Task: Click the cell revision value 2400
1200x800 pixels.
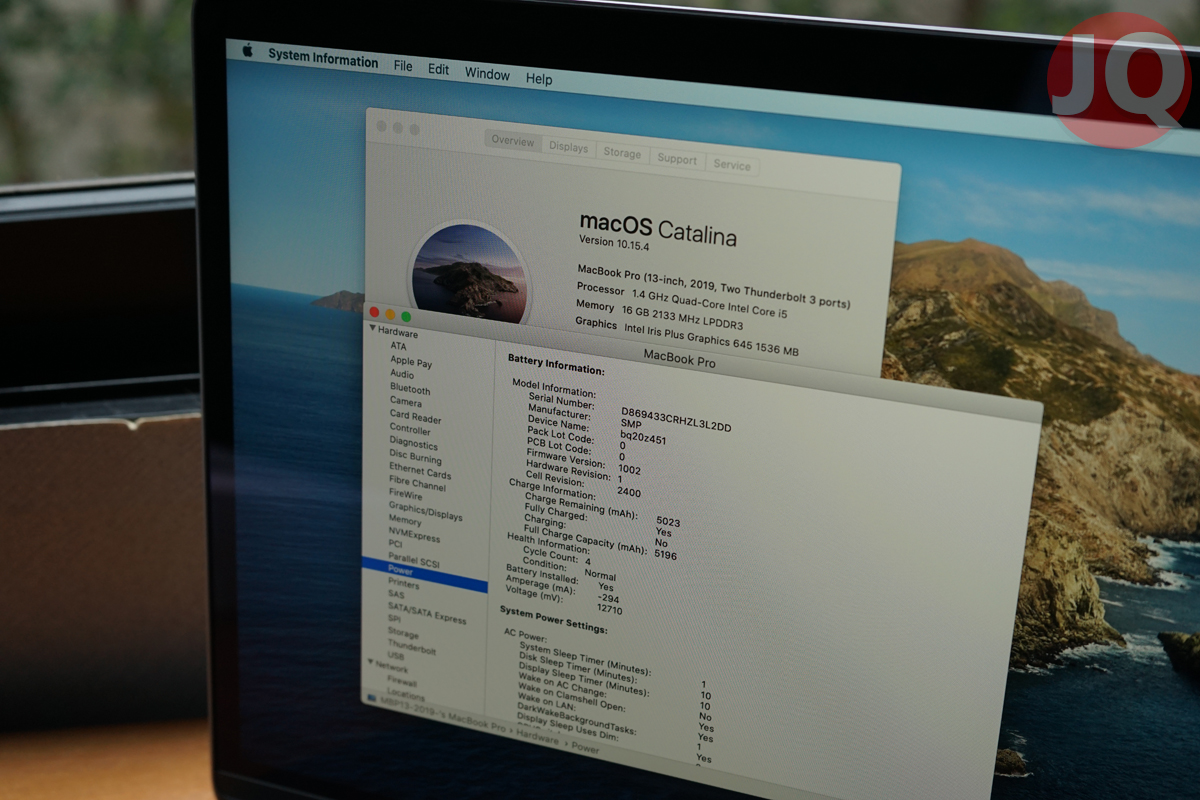Action: point(629,492)
